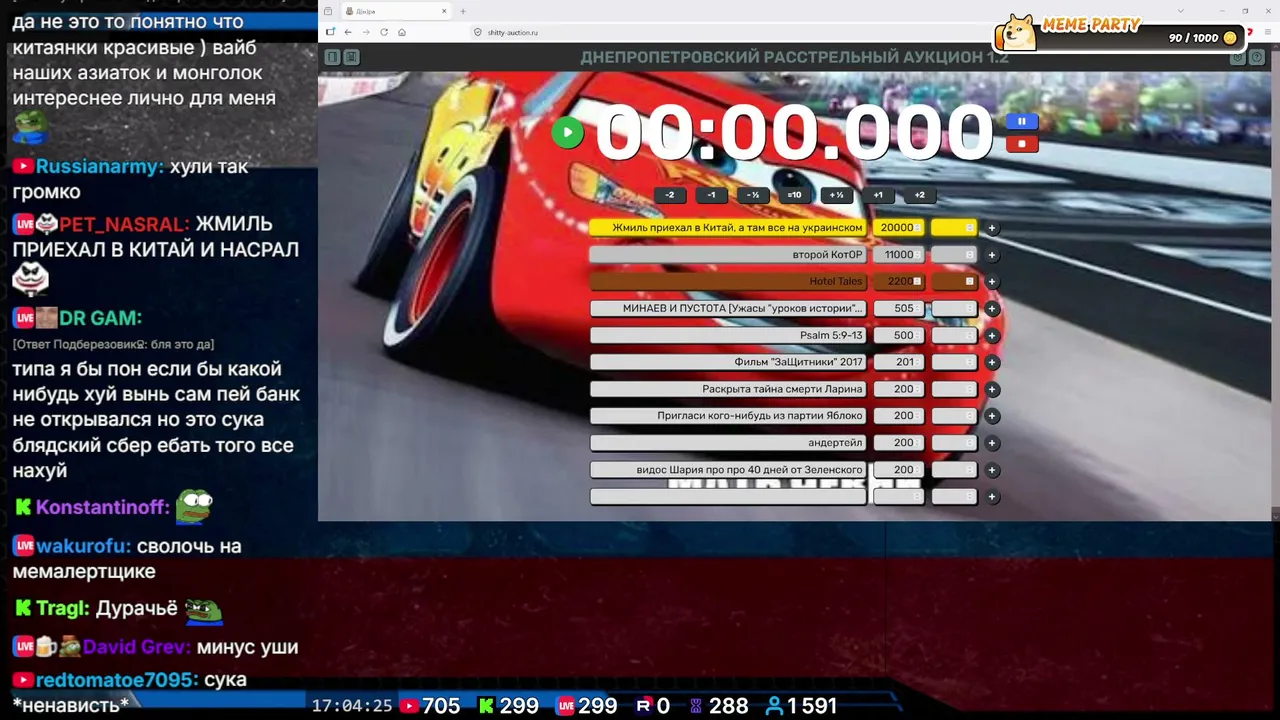The height and width of the screenshot is (720, 1280).
Task: Click the plus icon on the 'Psalm 5:9-13' row
Action: pyautogui.click(x=992, y=336)
